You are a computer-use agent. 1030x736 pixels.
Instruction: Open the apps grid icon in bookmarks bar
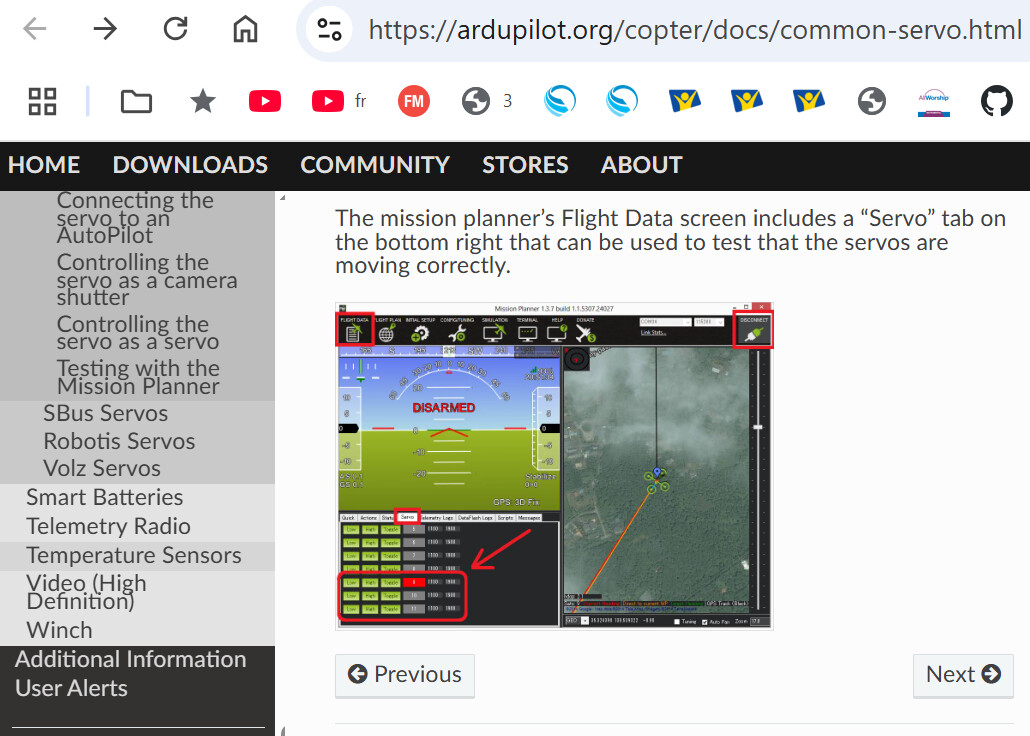pyautogui.click(x=43, y=101)
